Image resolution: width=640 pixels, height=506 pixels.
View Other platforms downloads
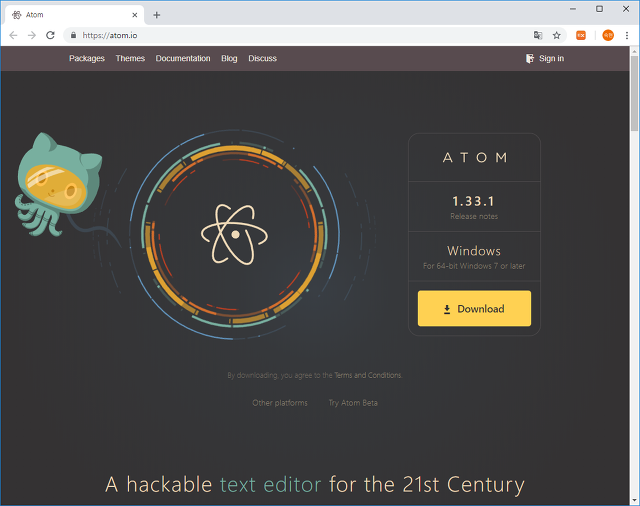click(x=280, y=403)
